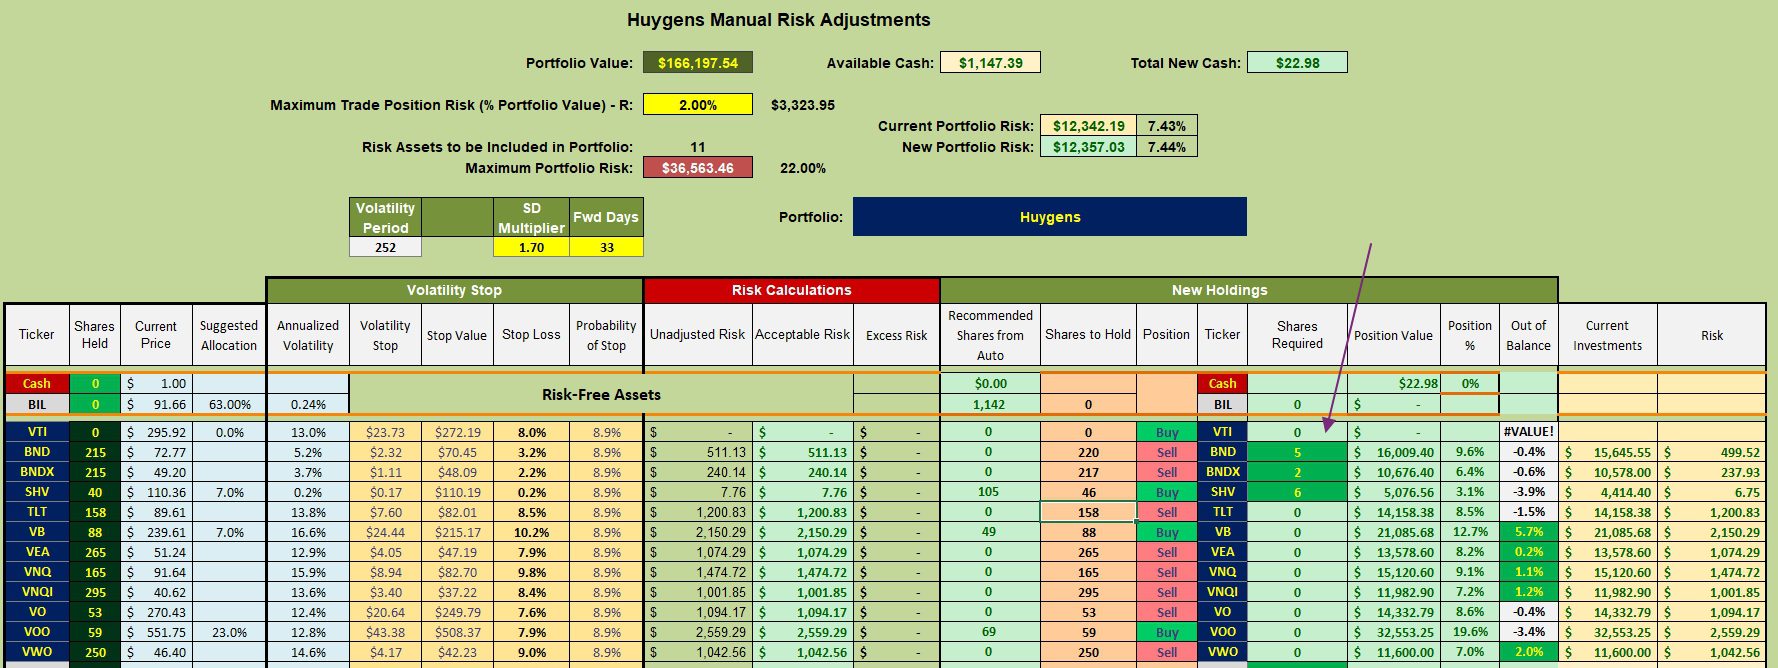
Task: Click the Buy position cell for VTI
Action: click(1166, 432)
